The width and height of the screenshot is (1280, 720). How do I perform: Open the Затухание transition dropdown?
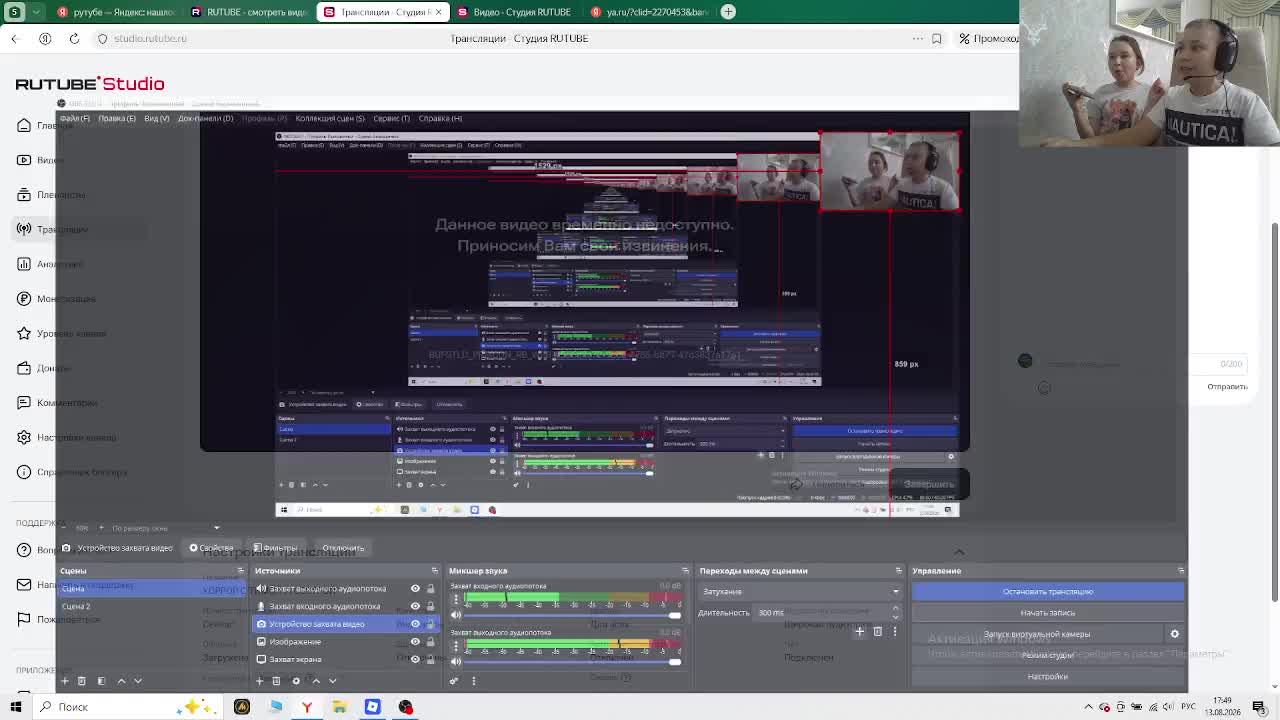[799, 592]
